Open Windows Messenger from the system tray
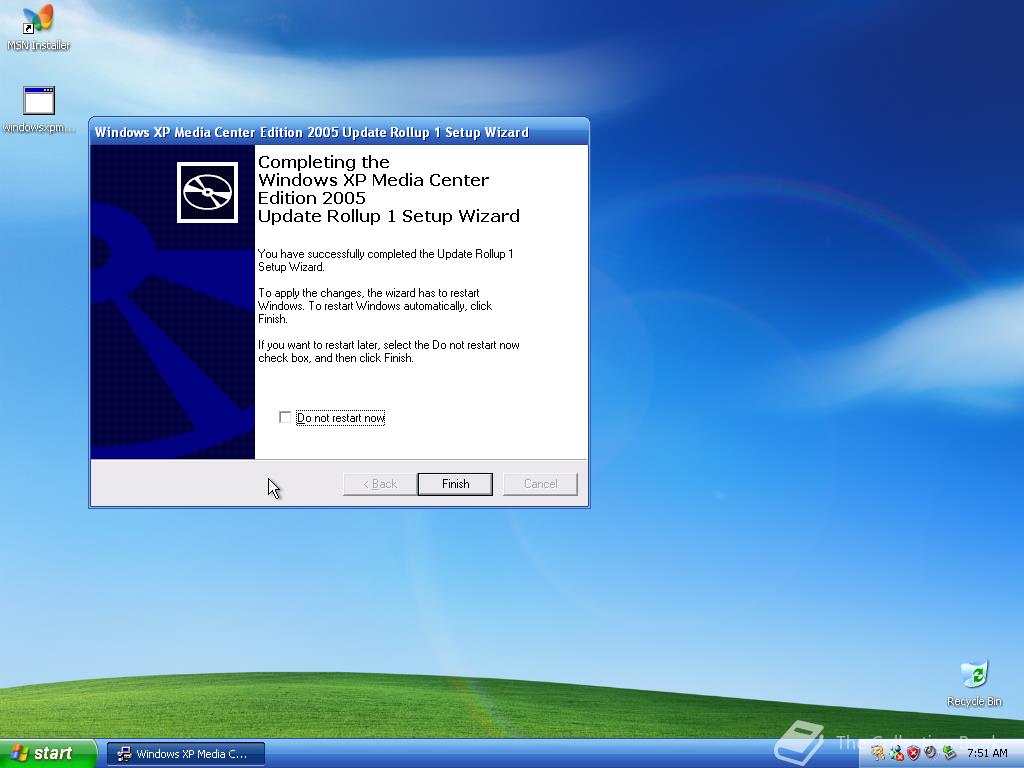 tap(895, 752)
